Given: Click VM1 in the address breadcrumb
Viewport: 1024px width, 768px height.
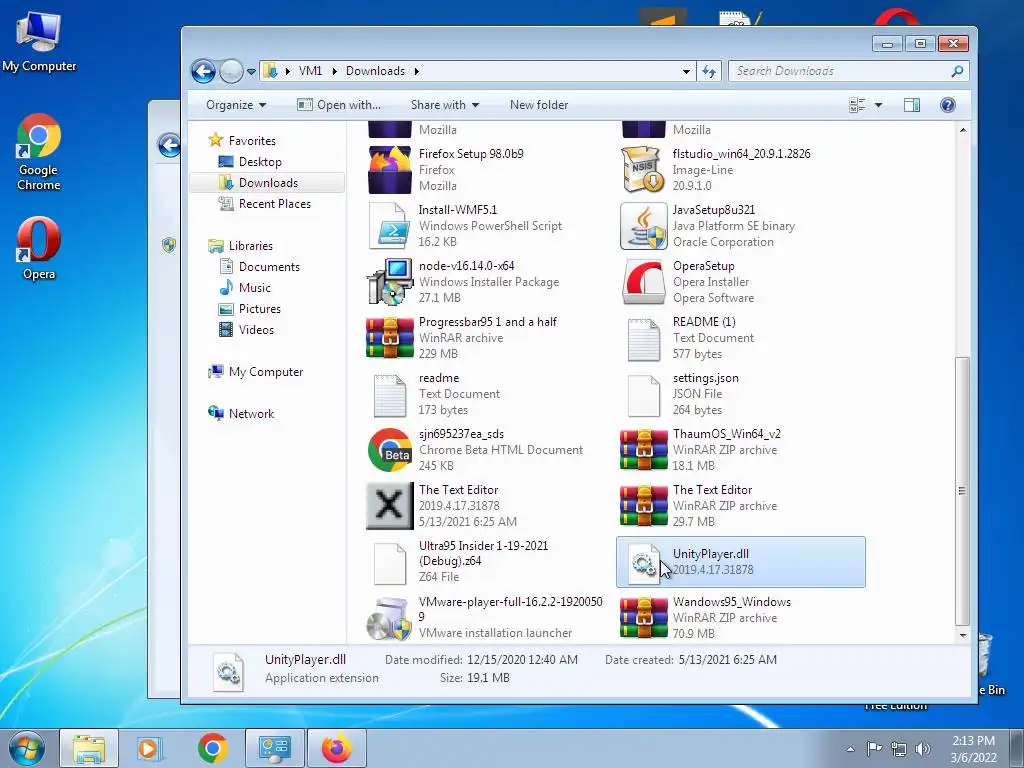Looking at the screenshot, I should tap(310, 71).
